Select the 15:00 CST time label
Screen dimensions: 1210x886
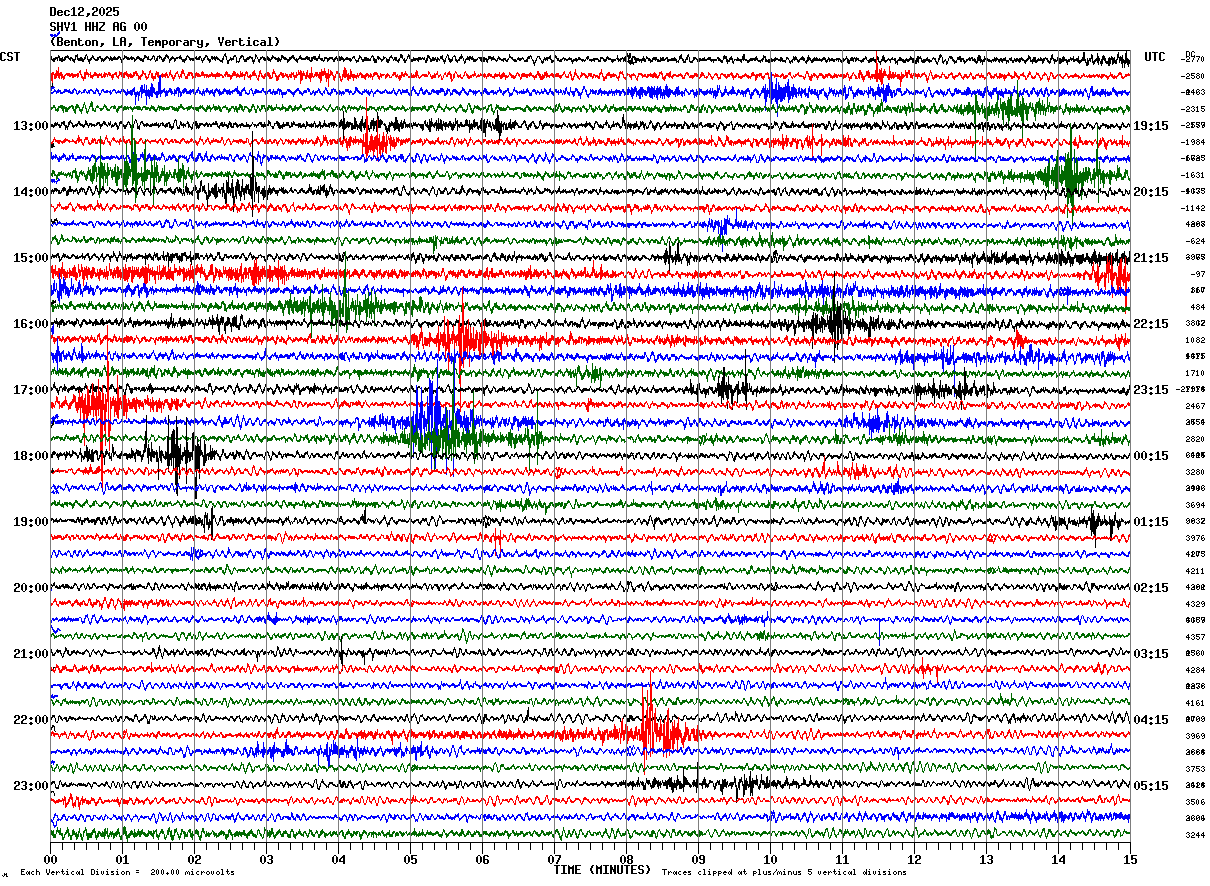[x=30, y=258]
